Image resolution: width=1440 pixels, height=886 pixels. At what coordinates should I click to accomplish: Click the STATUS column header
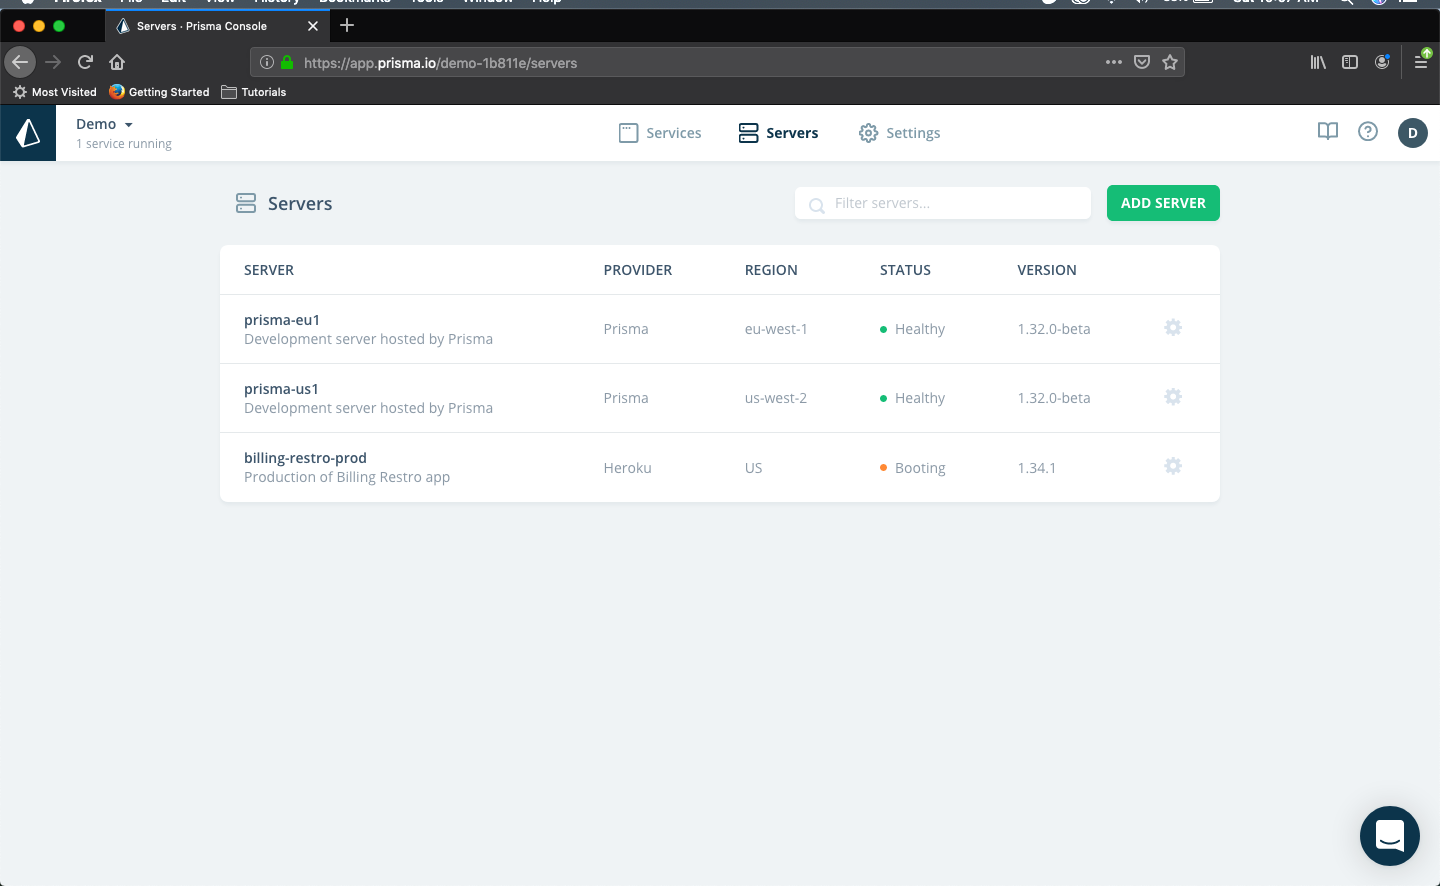tap(905, 270)
